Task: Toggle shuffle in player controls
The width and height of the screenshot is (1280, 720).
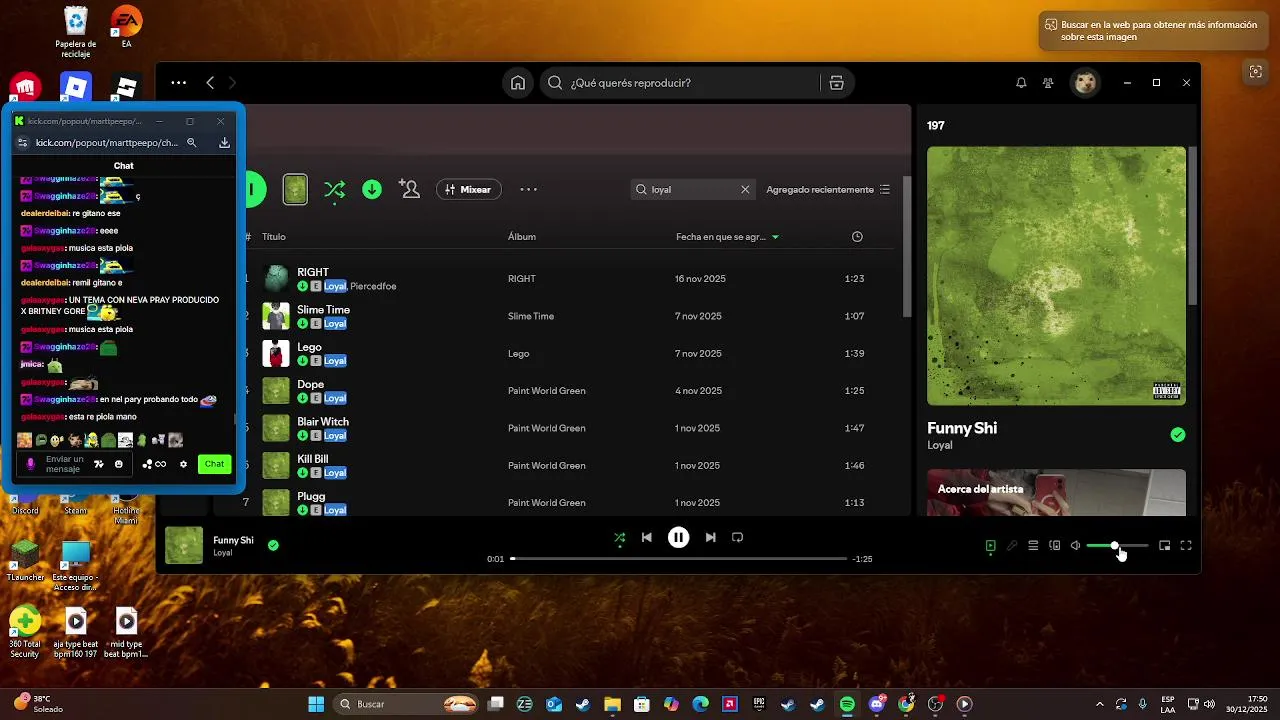Action: (x=620, y=537)
